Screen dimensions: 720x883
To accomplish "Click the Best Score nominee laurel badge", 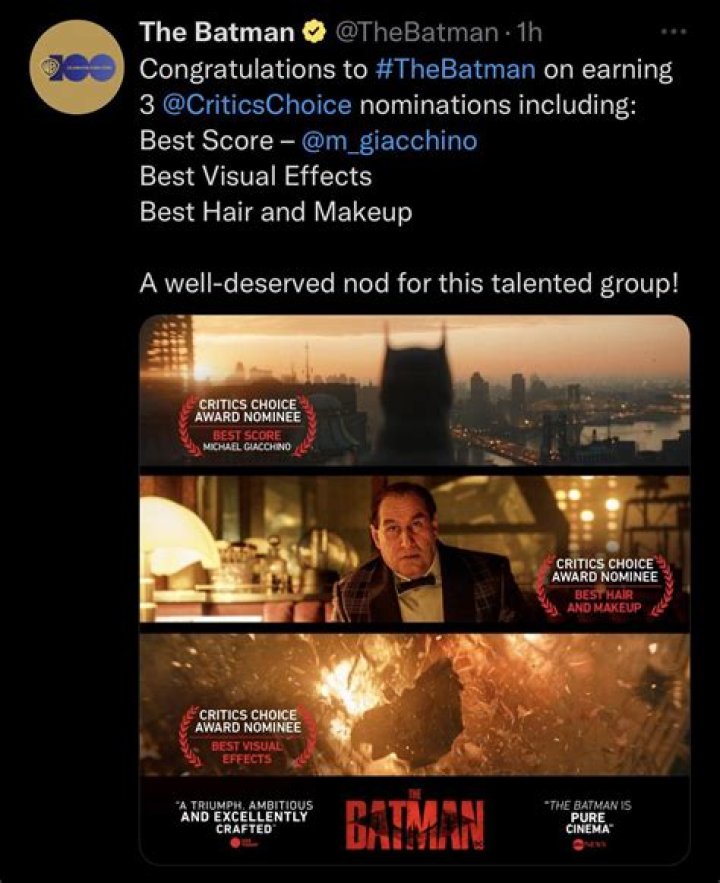I will (247, 425).
